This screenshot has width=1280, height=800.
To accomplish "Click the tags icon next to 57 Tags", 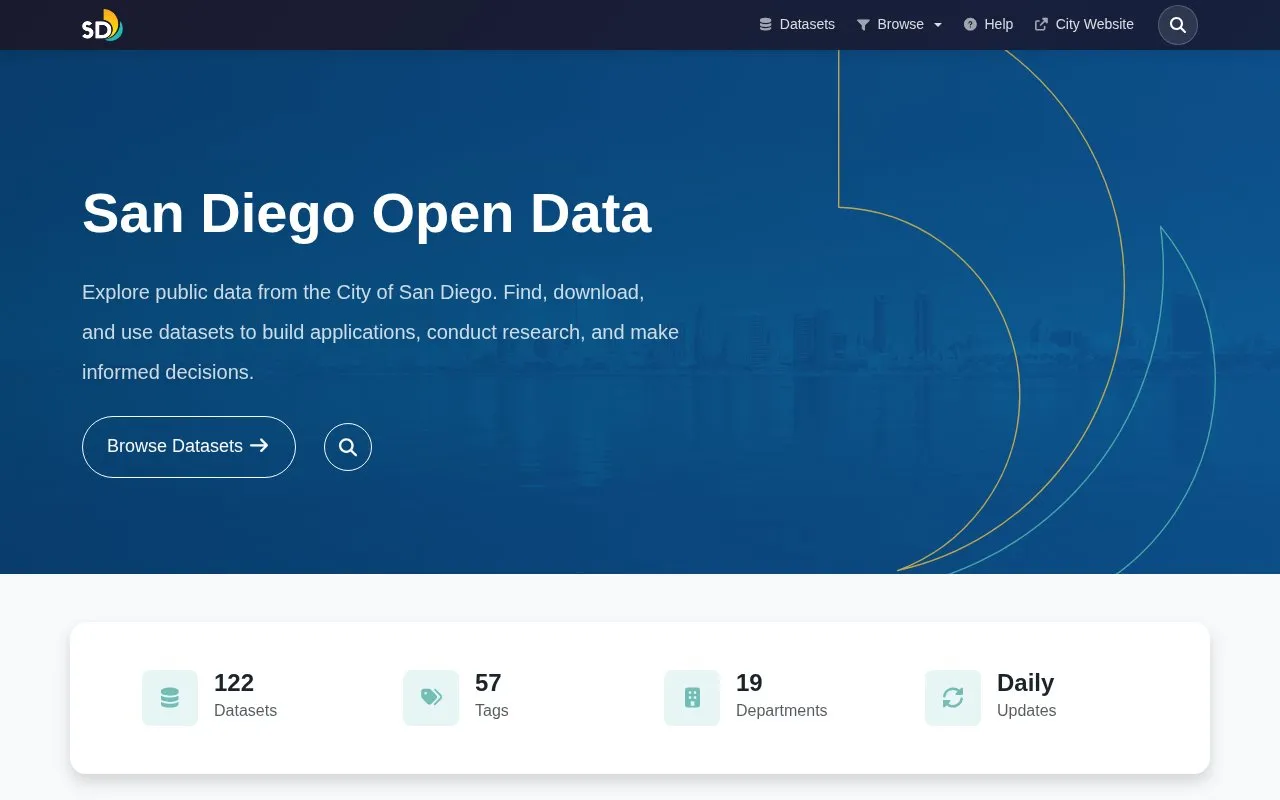I will [431, 698].
